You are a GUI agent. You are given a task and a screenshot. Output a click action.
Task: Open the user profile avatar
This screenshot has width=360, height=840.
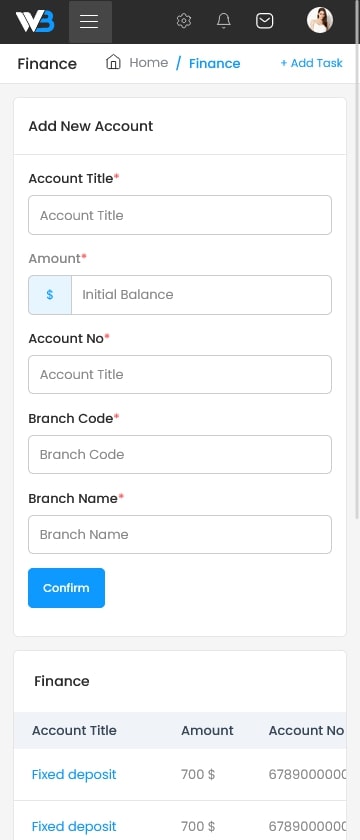click(320, 20)
